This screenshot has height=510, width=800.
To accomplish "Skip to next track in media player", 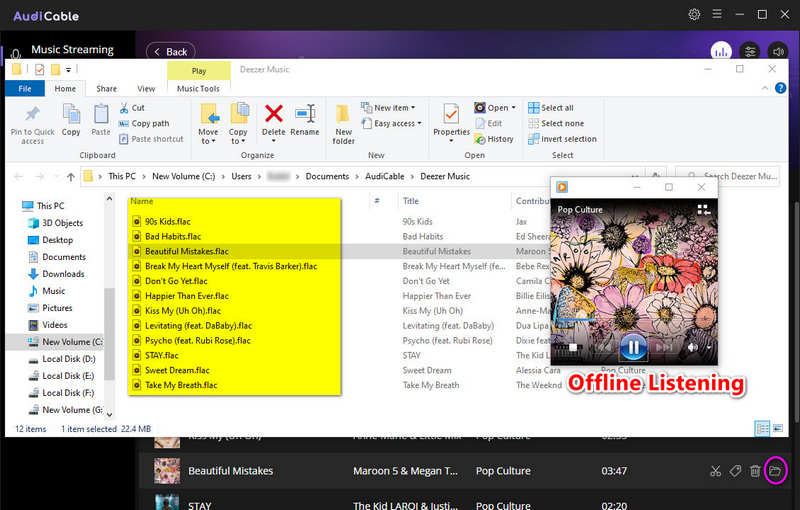I will click(x=664, y=347).
